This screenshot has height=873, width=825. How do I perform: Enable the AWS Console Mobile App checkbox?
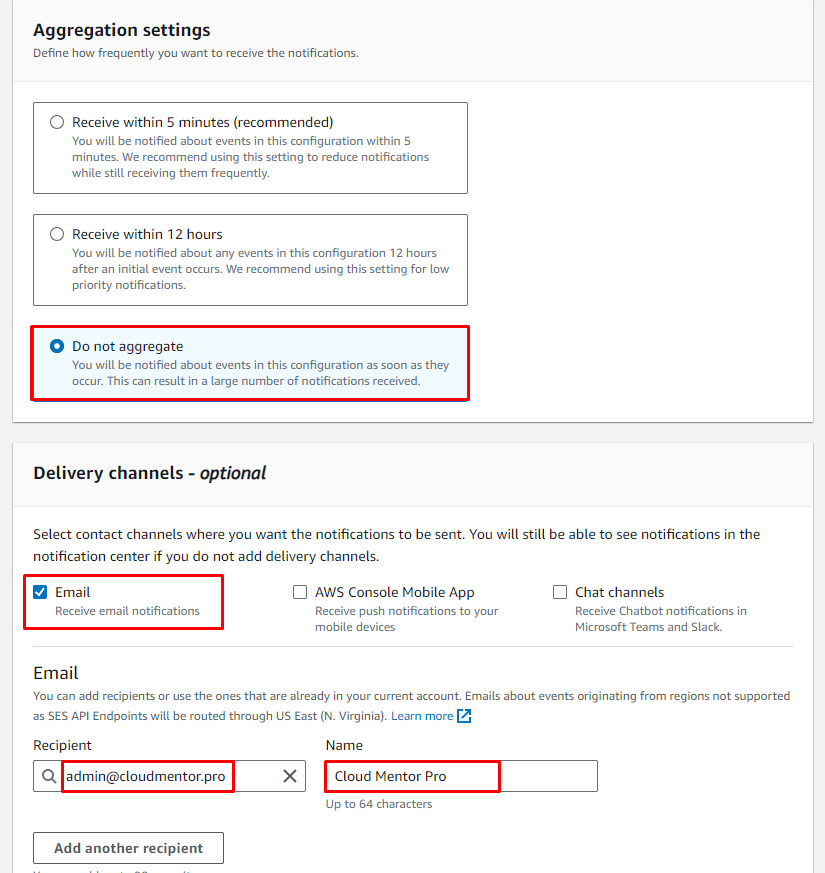pyautogui.click(x=300, y=592)
